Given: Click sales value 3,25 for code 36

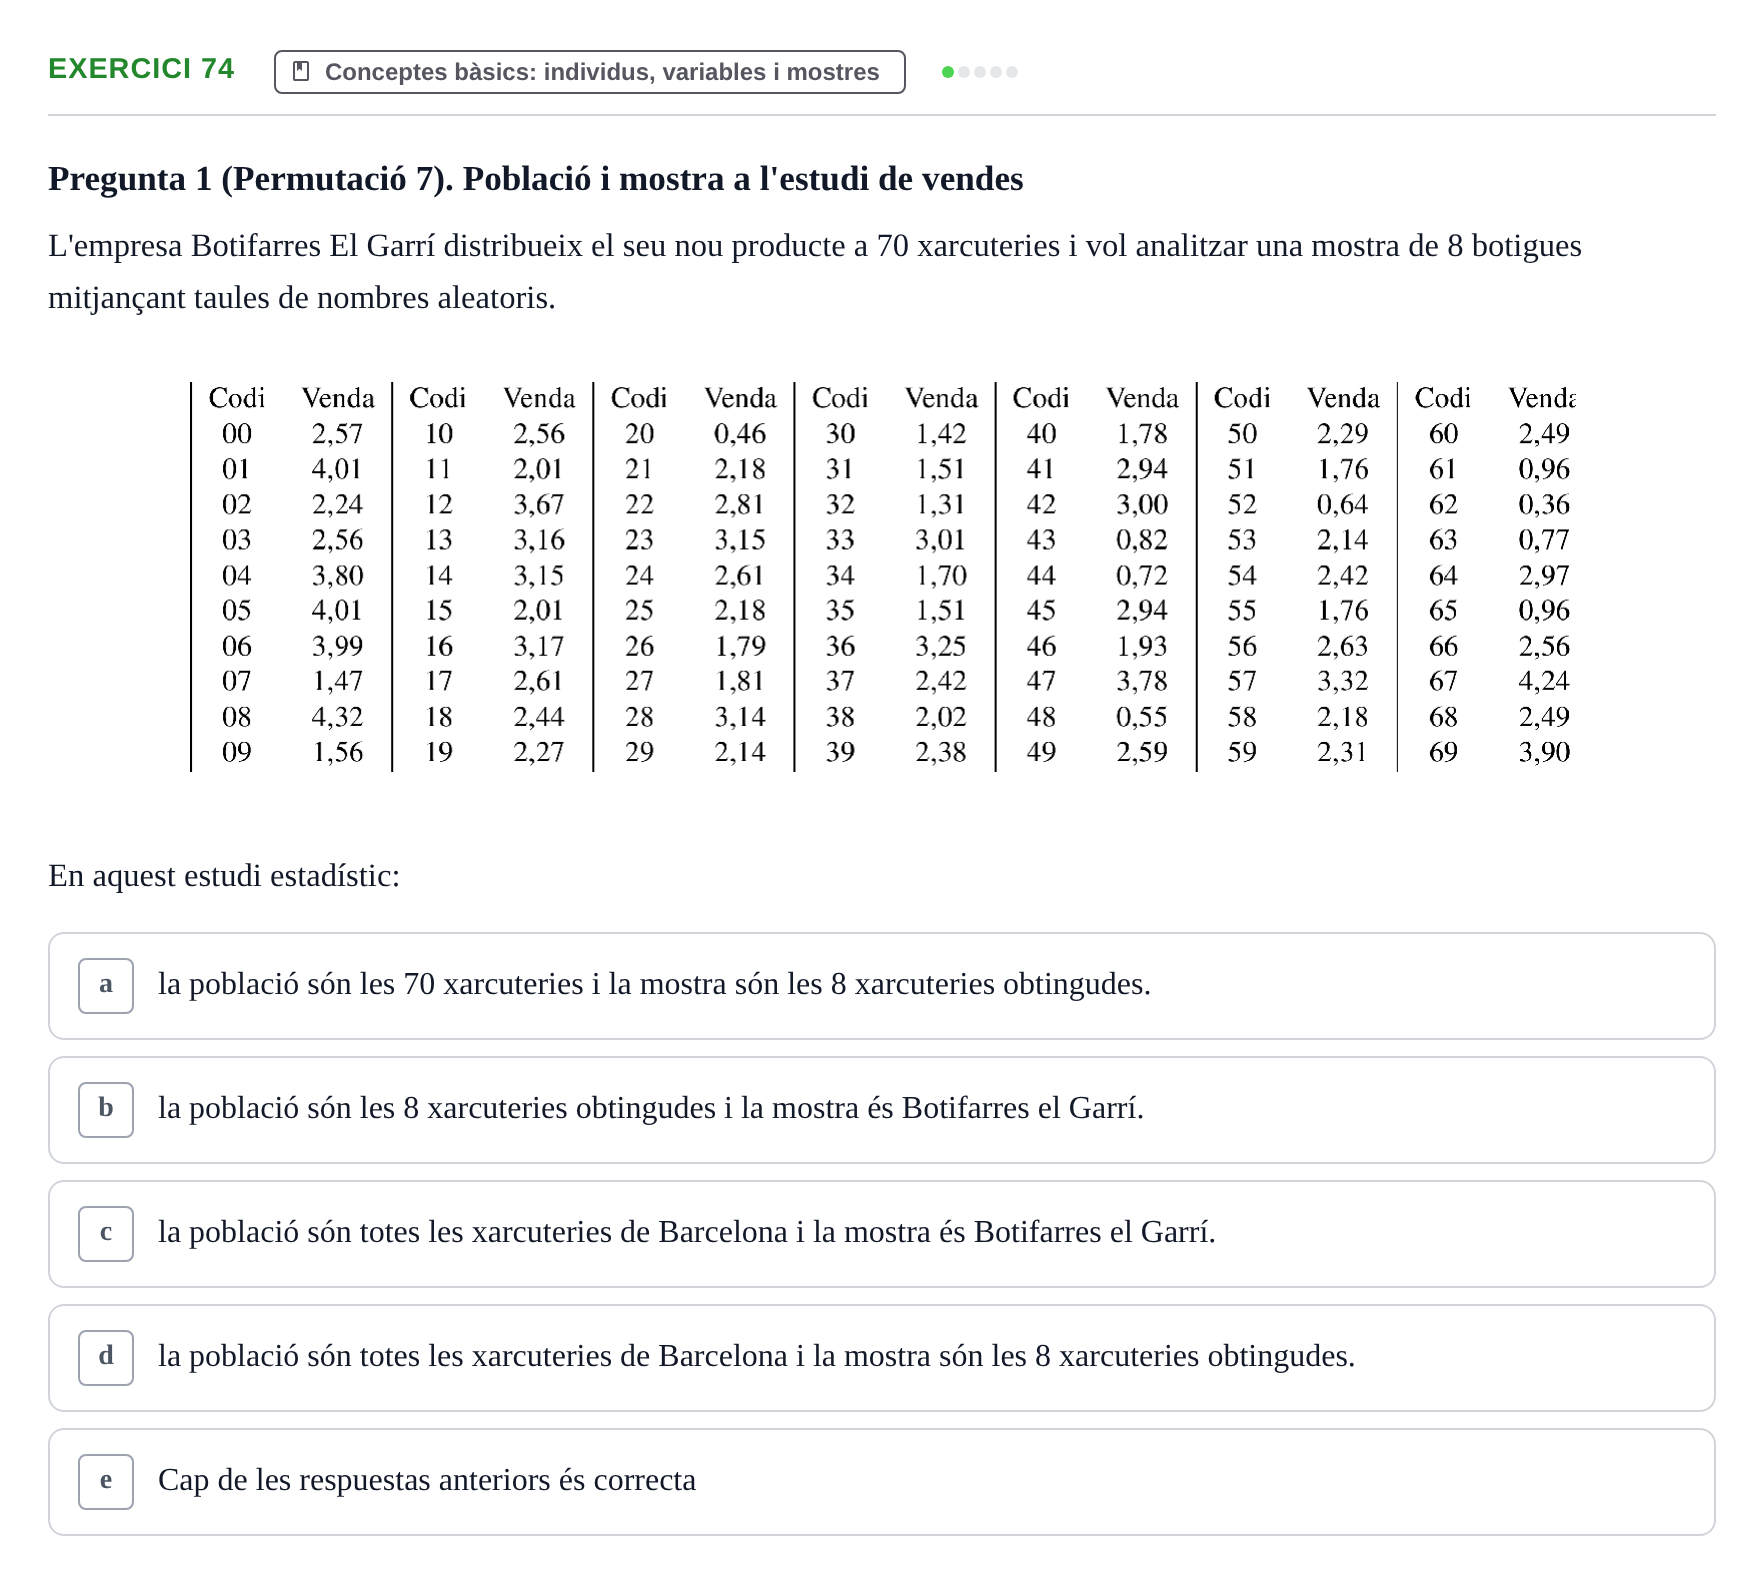Looking at the screenshot, I should tap(941, 646).
